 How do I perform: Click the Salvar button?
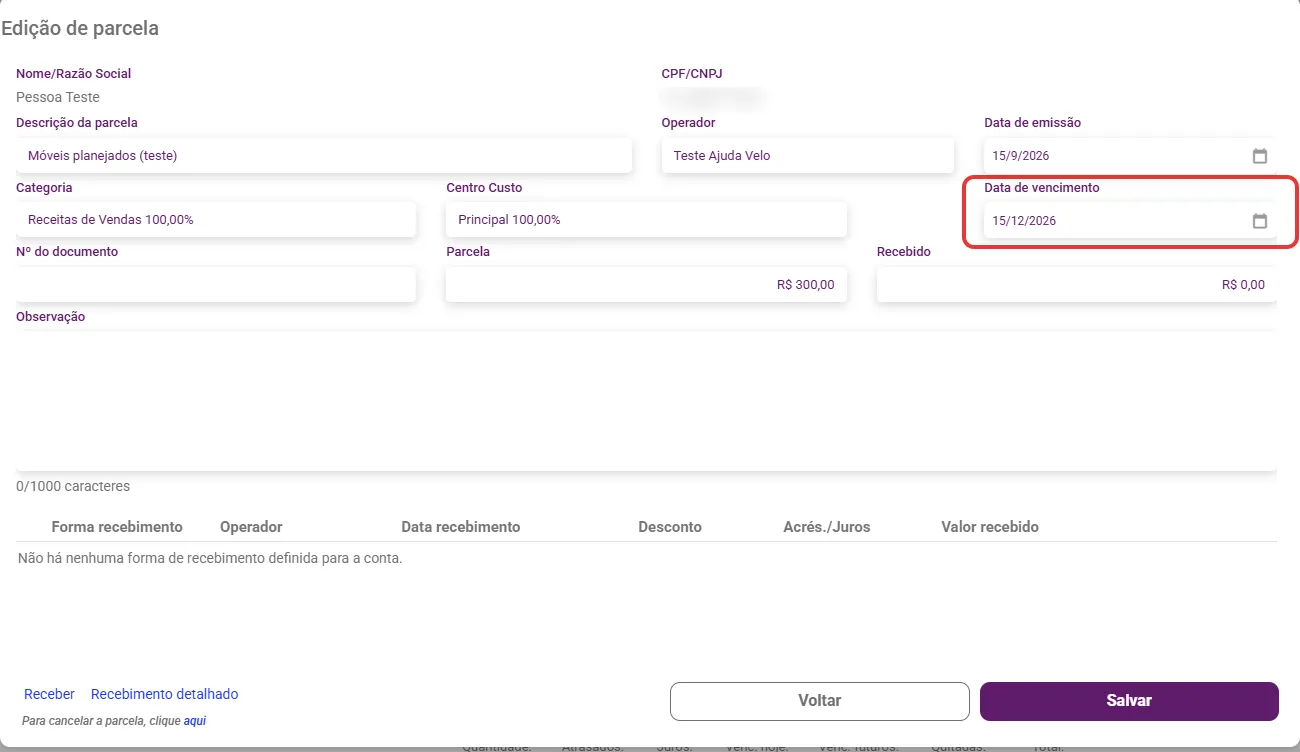click(1129, 701)
